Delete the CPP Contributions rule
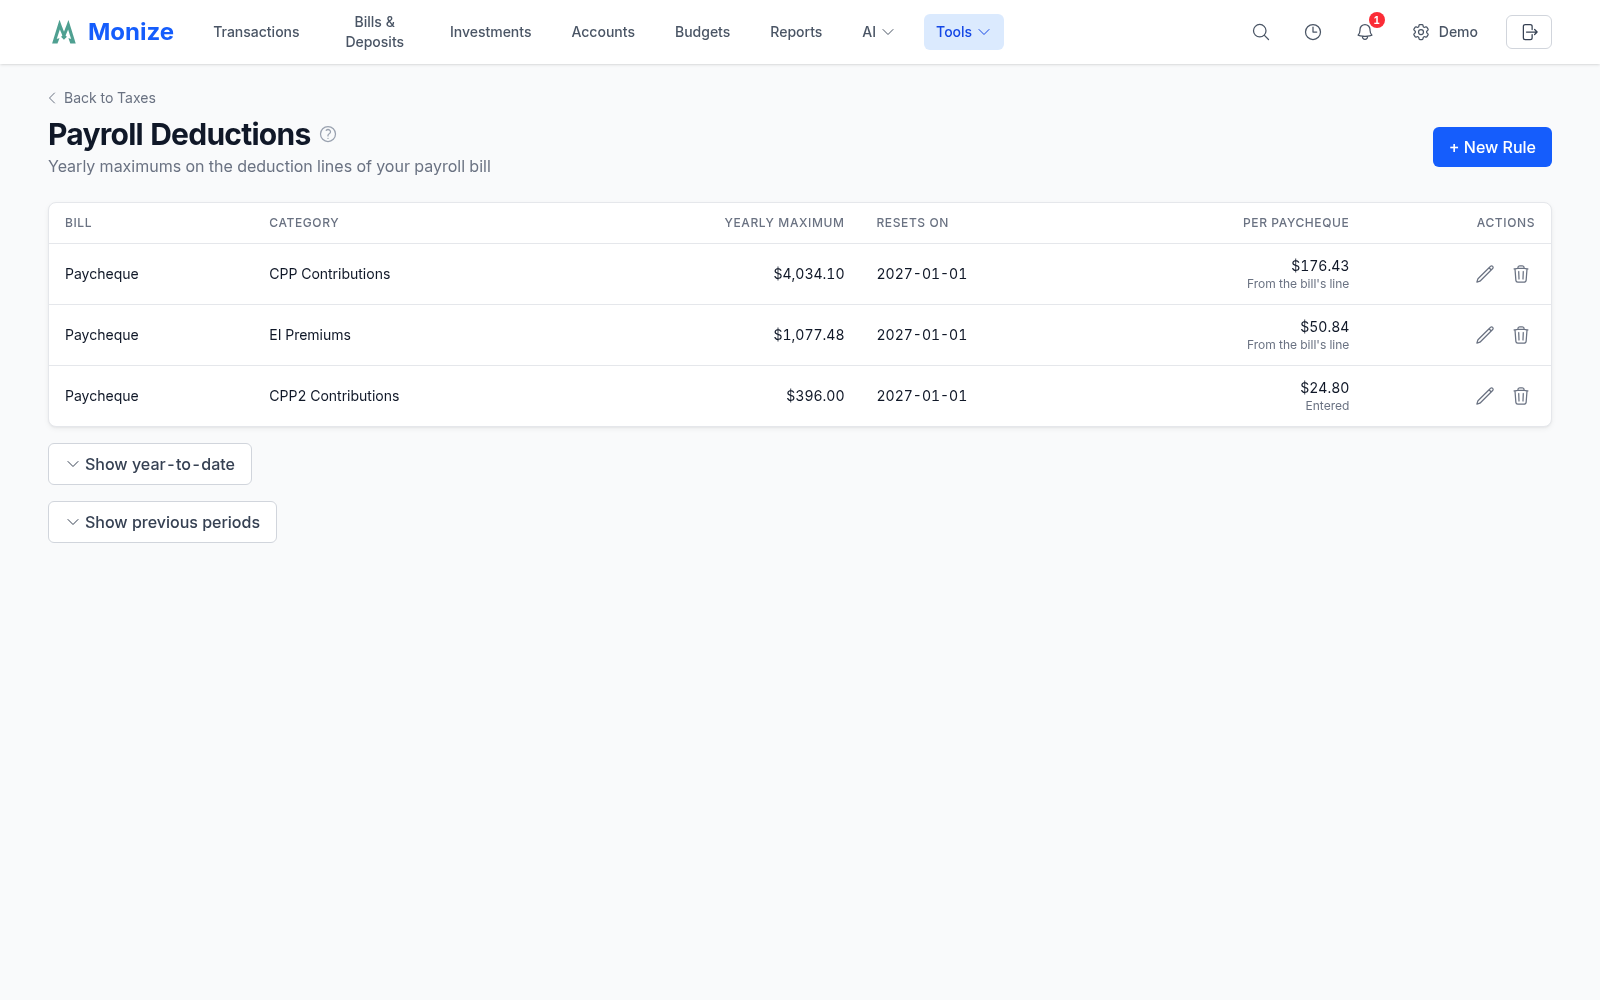The height and width of the screenshot is (1000, 1600). 1521,274
